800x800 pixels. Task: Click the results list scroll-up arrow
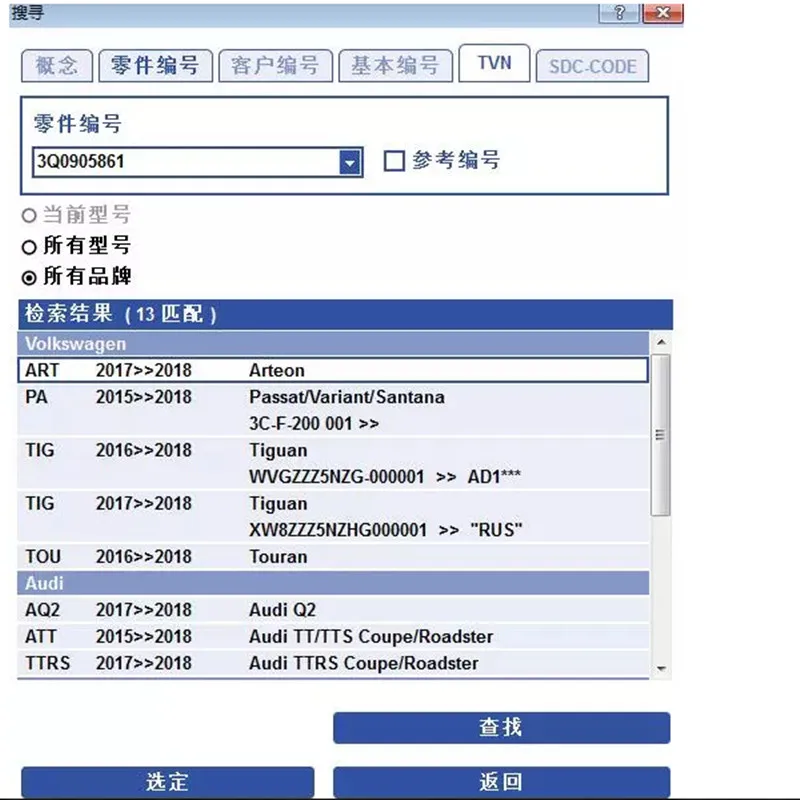661,342
